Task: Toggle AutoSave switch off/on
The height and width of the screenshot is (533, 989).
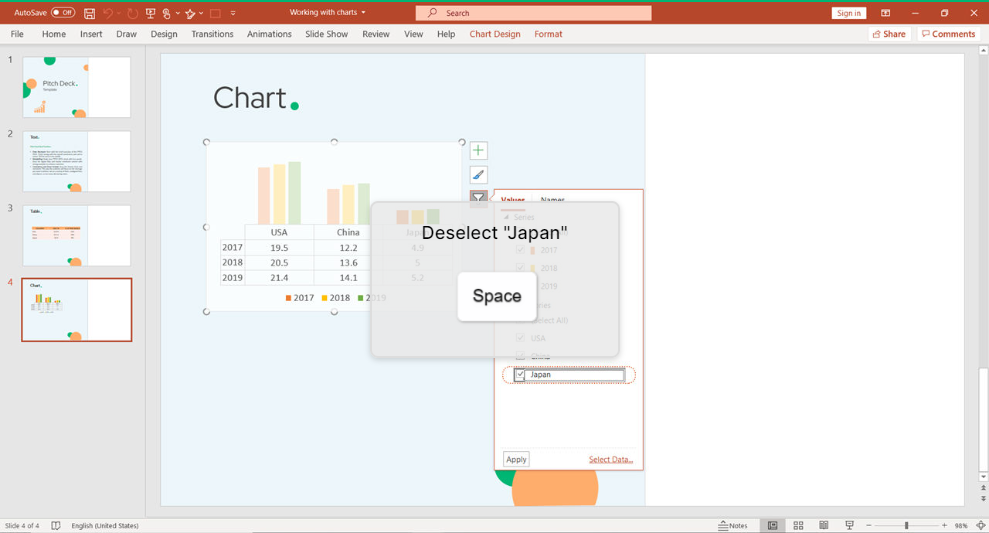Action: pyautogui.click(x=62, y=13)
